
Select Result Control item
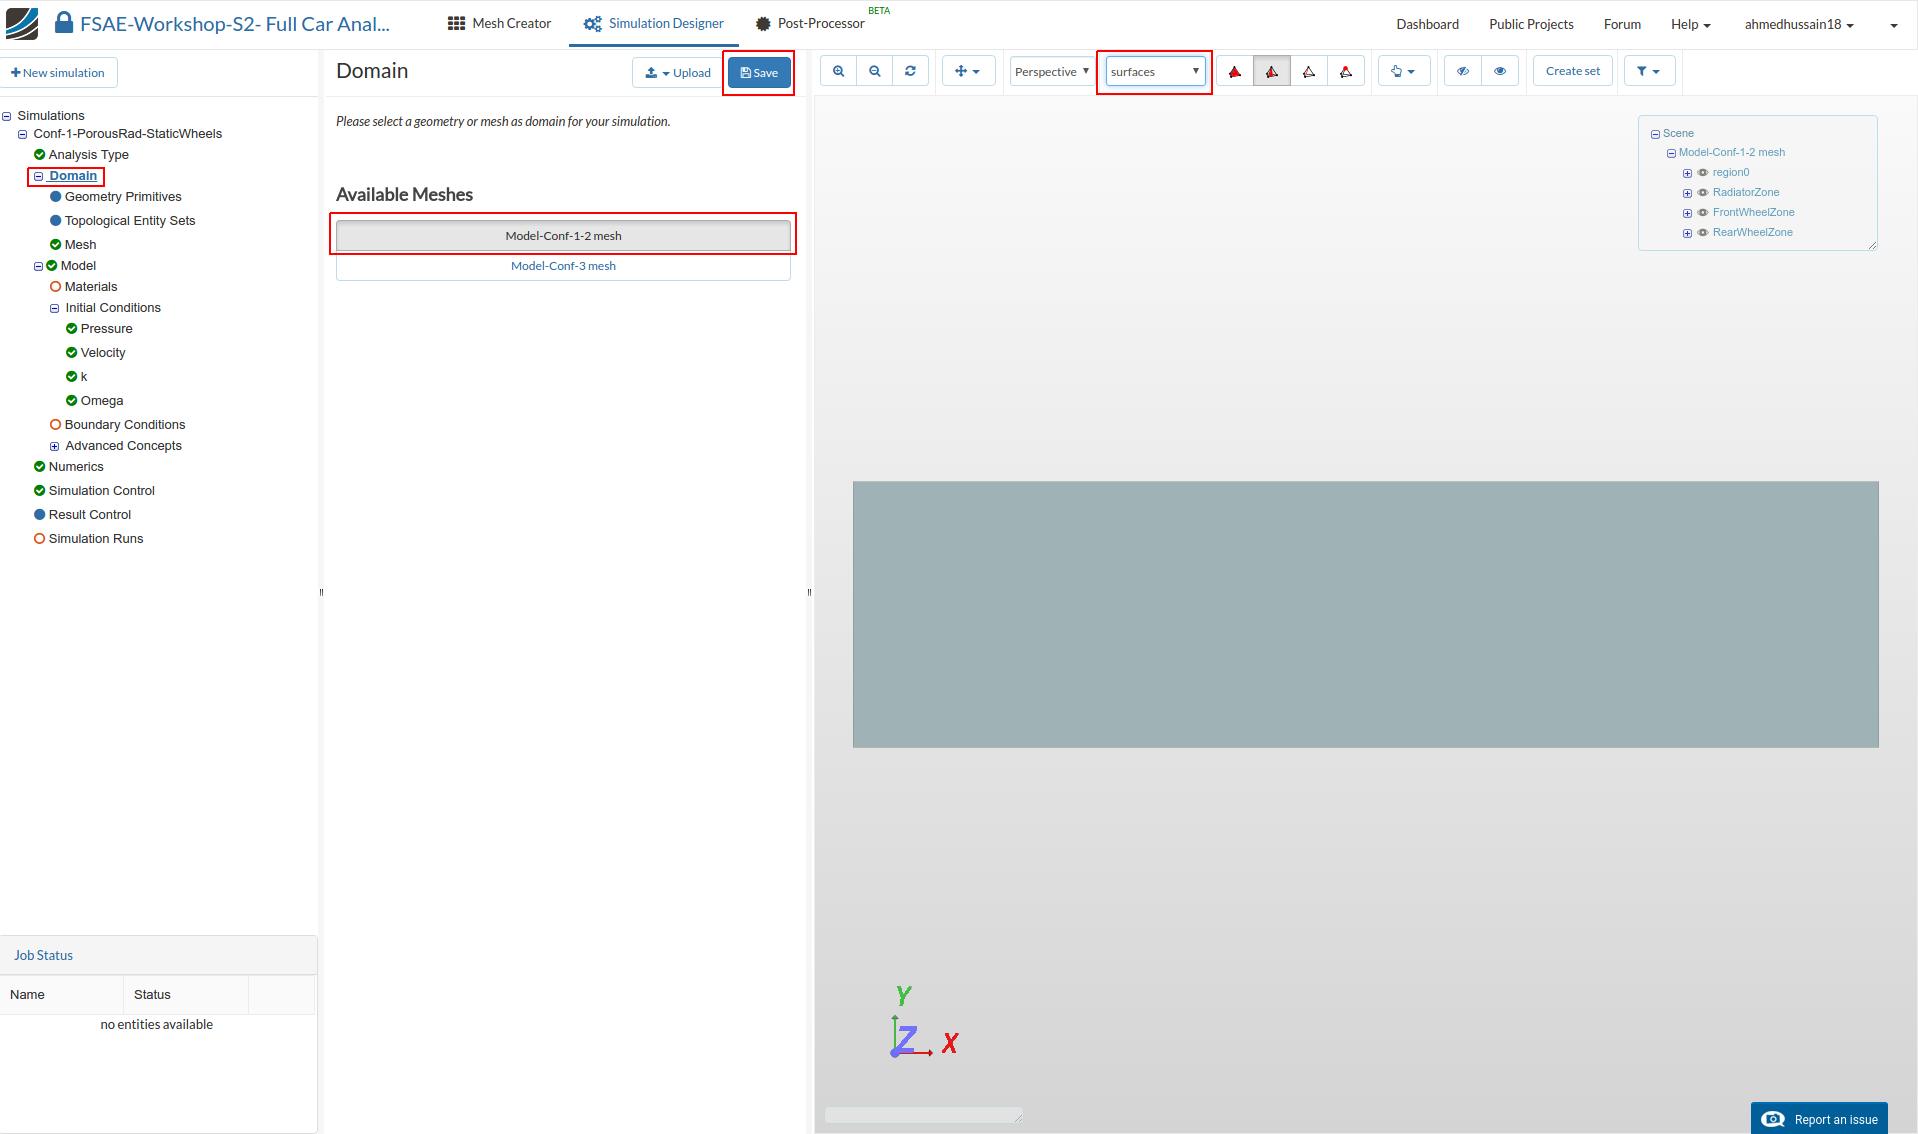90,515
